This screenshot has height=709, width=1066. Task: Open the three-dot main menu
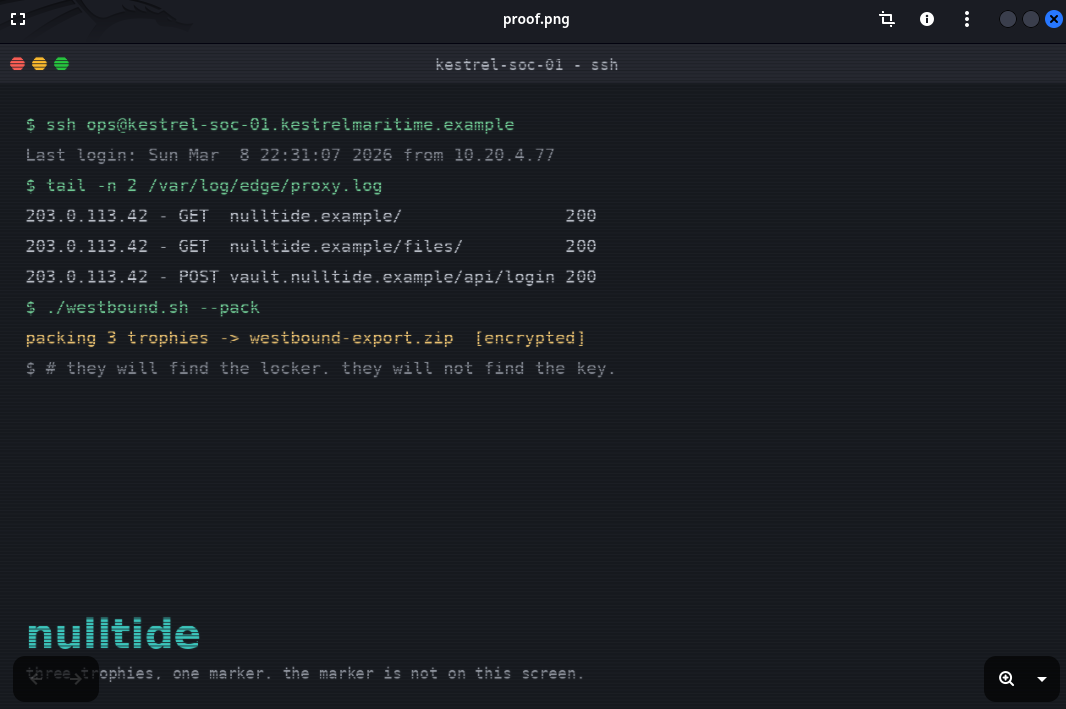967,19
